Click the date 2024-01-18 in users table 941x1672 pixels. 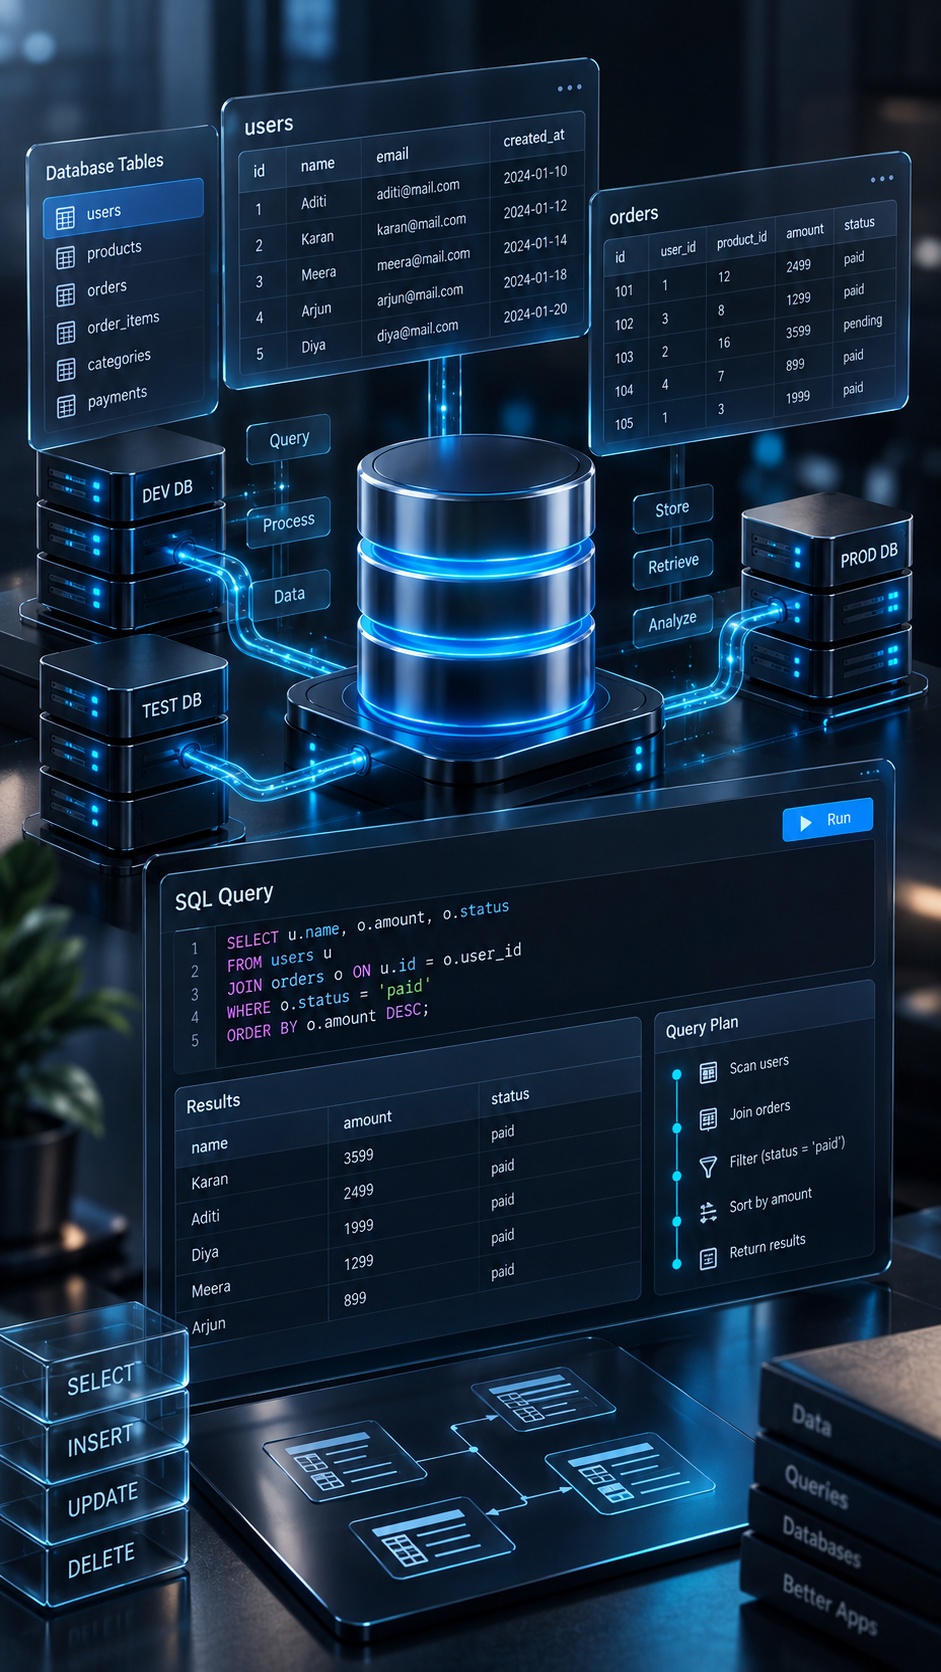point(535,277)
